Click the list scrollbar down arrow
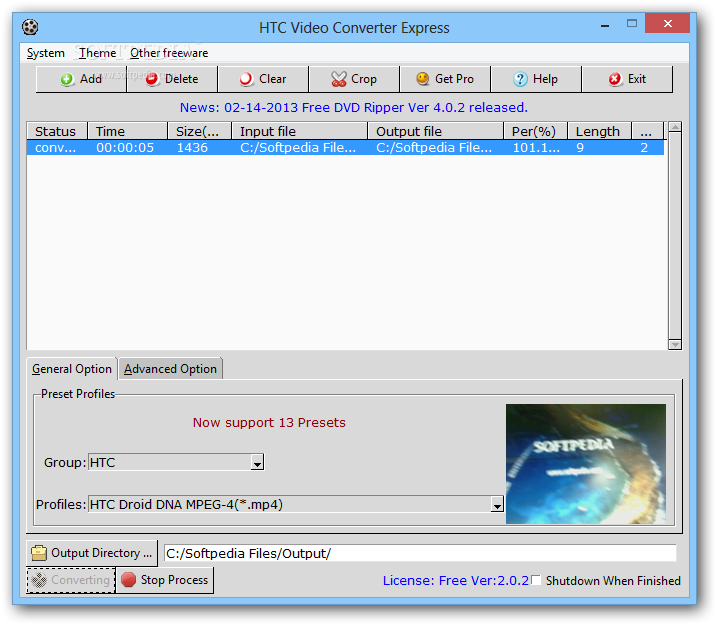The width and height of the screenshot is (717, 625). [674, 344]
